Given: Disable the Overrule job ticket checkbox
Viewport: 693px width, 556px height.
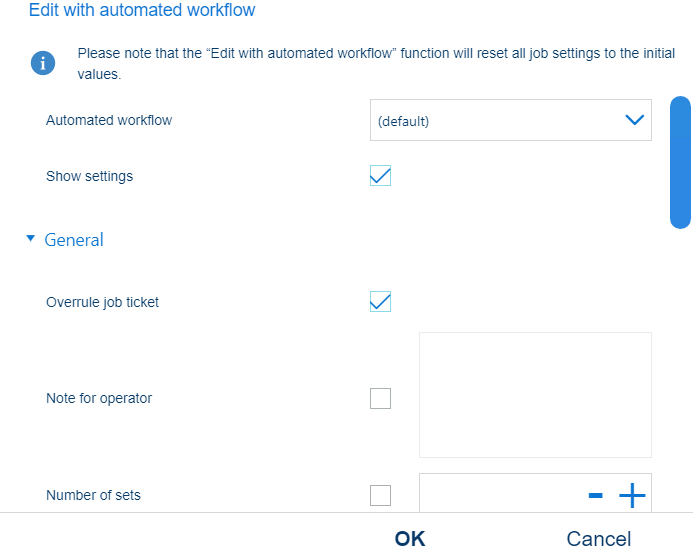Looking at the screenshot, I should [x=380, y=302].
